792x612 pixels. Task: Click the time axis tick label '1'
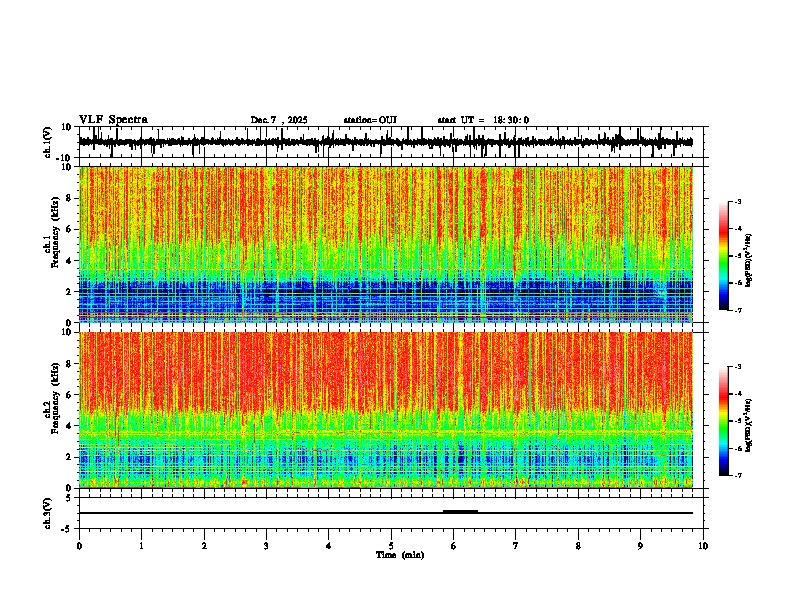coord(141,546)
